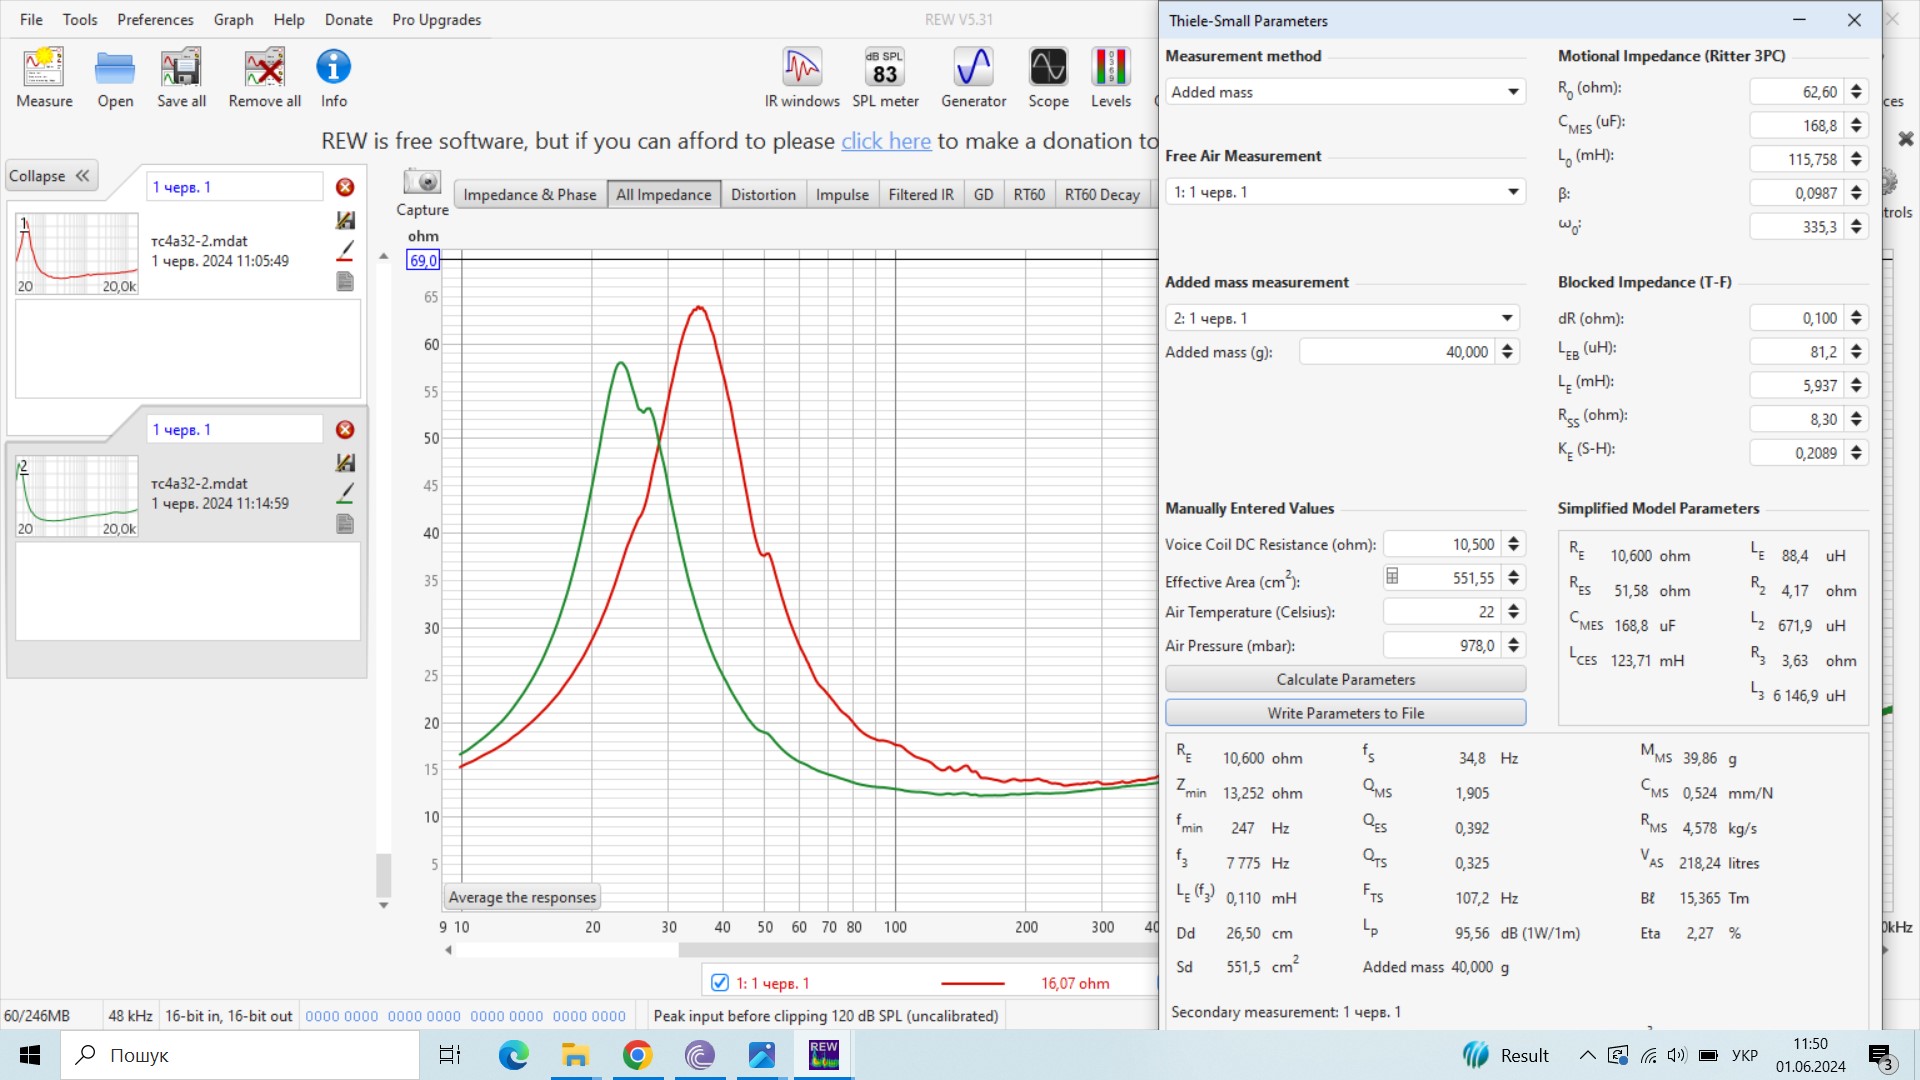Open the Measure tool
The width and height of the screenshot is (1920, 1080).
(44, 78)
